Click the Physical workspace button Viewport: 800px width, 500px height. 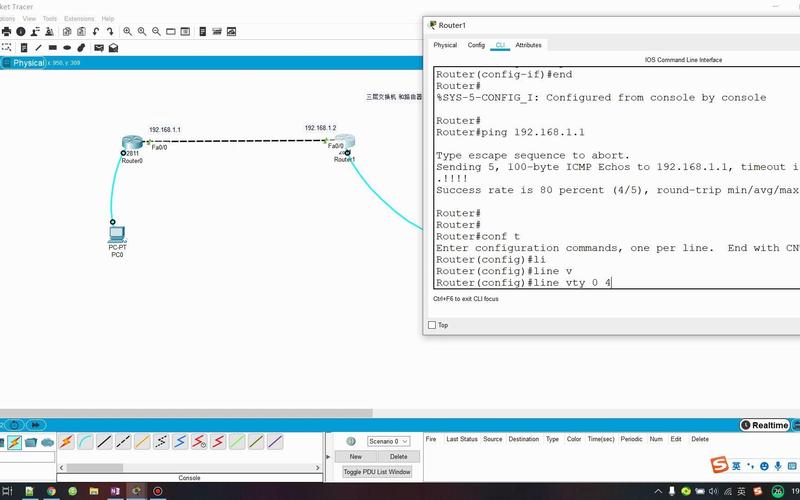24,63
